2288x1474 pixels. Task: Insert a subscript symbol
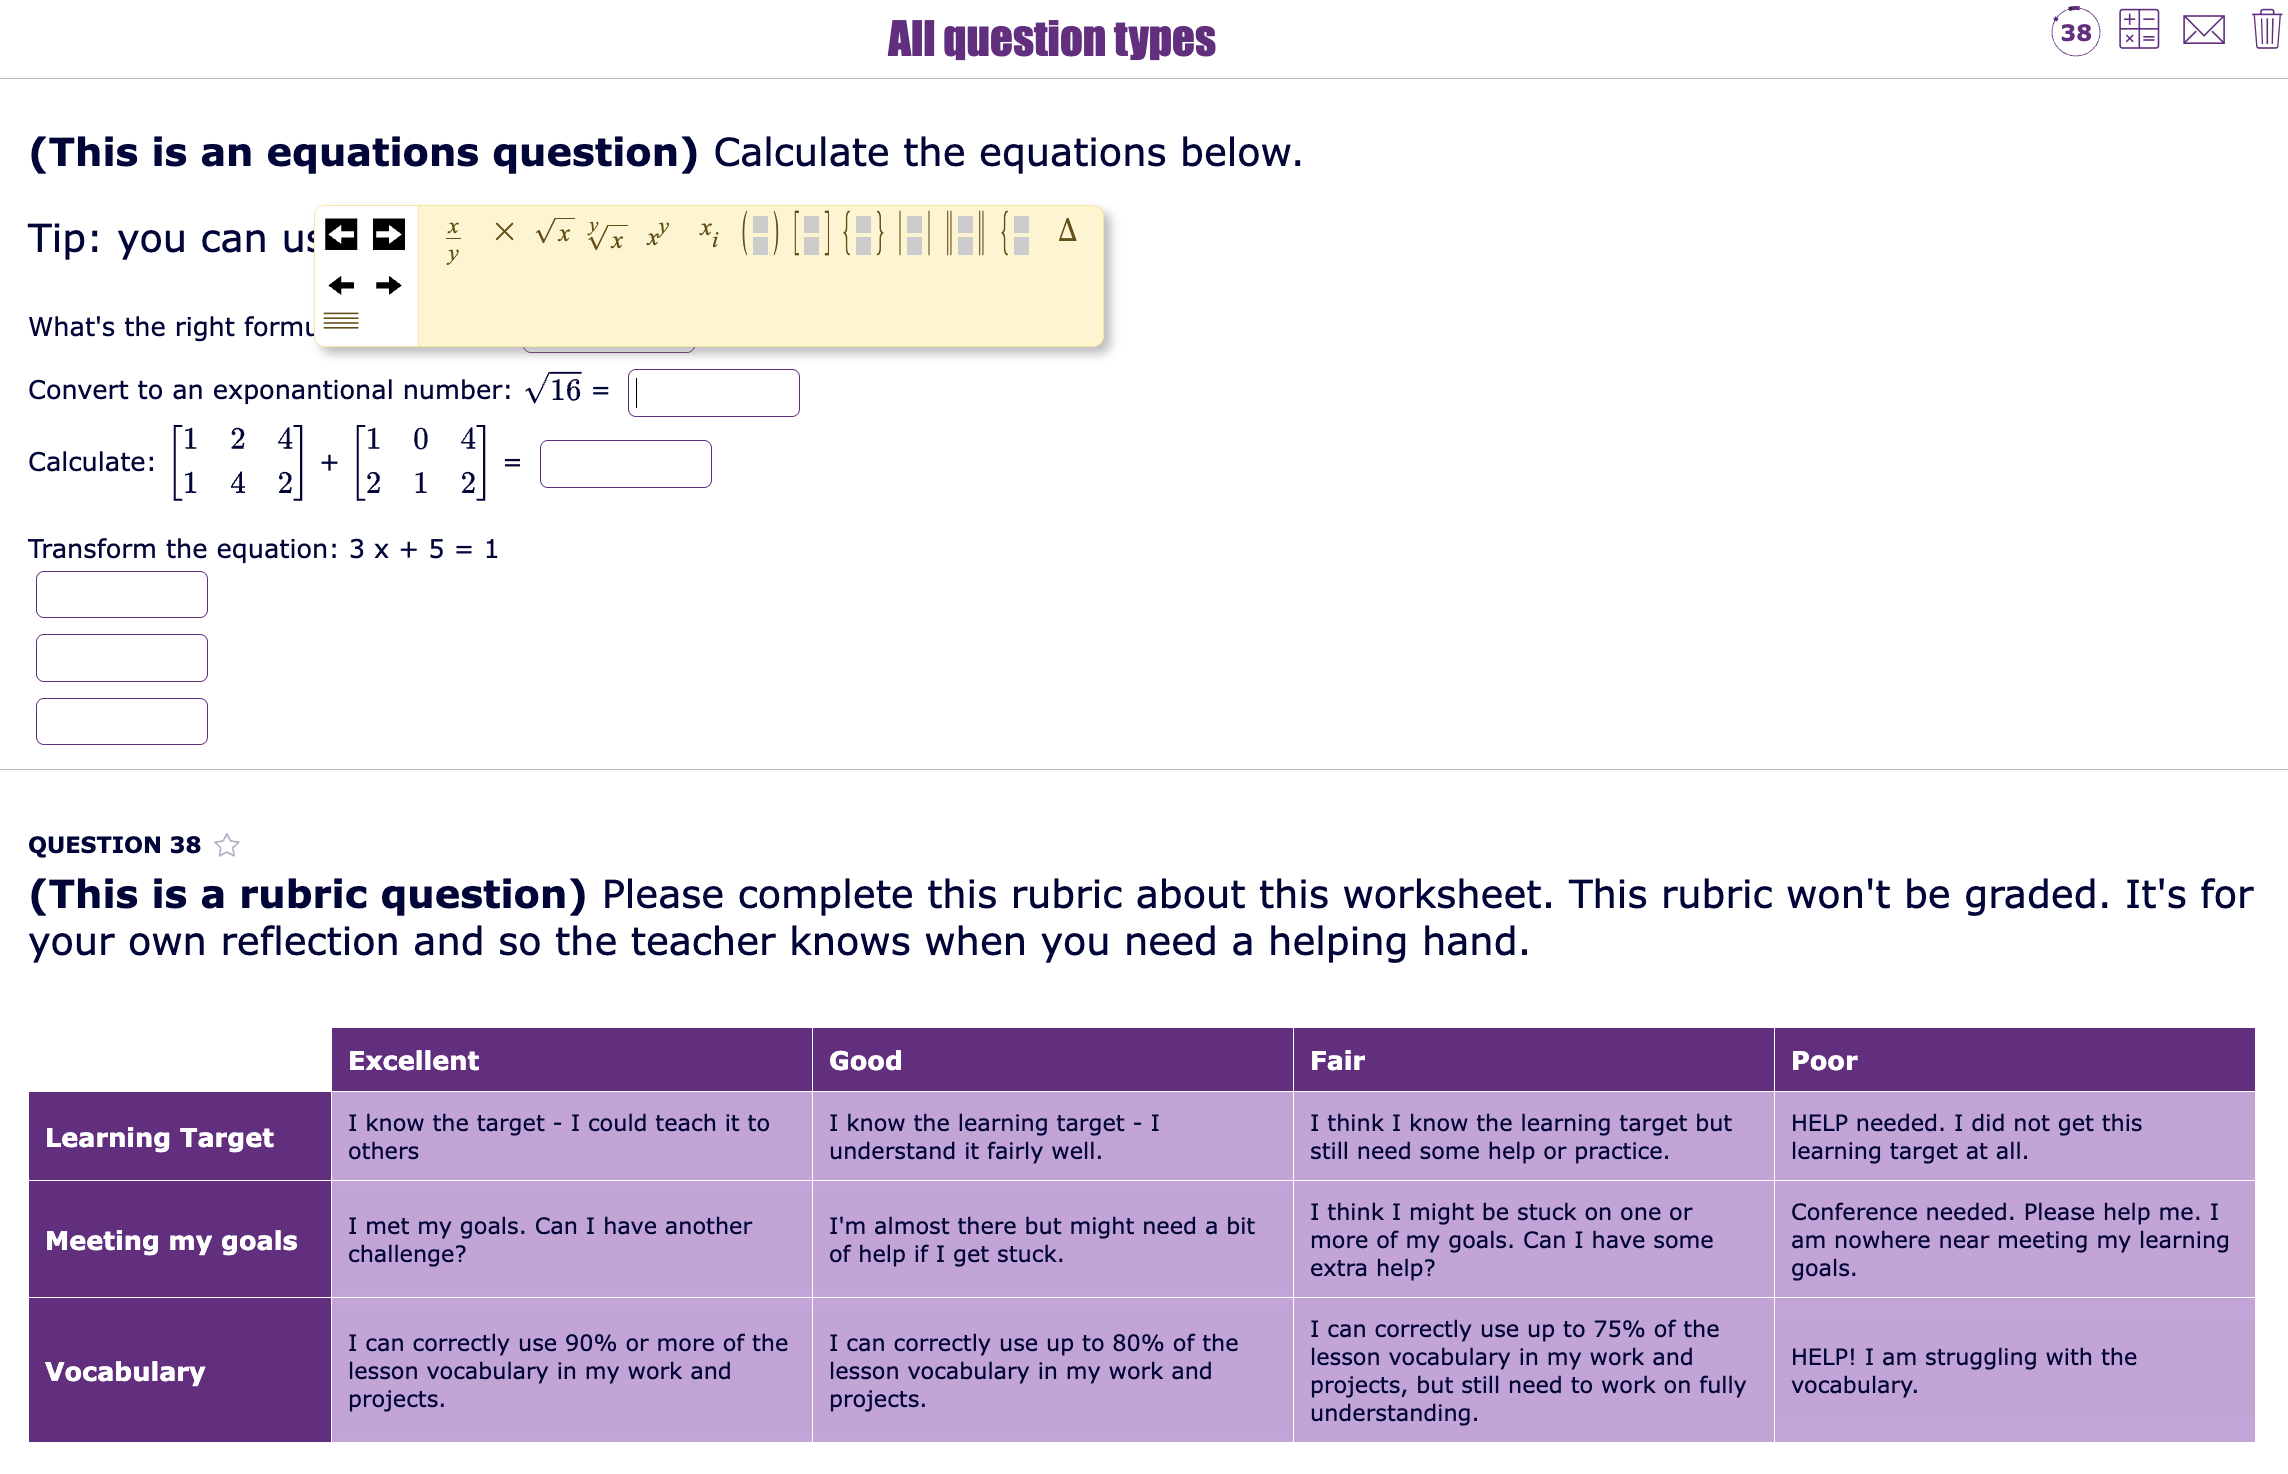click(708, 234)
